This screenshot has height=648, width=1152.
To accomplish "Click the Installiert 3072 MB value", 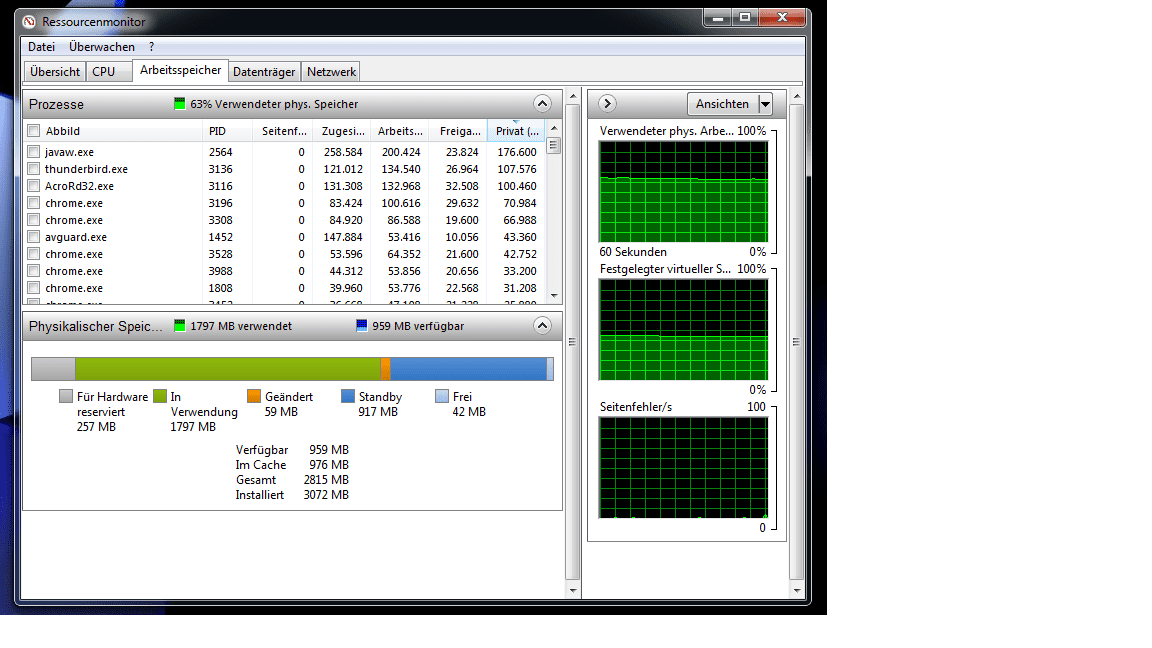I will (x=326, y=494).
